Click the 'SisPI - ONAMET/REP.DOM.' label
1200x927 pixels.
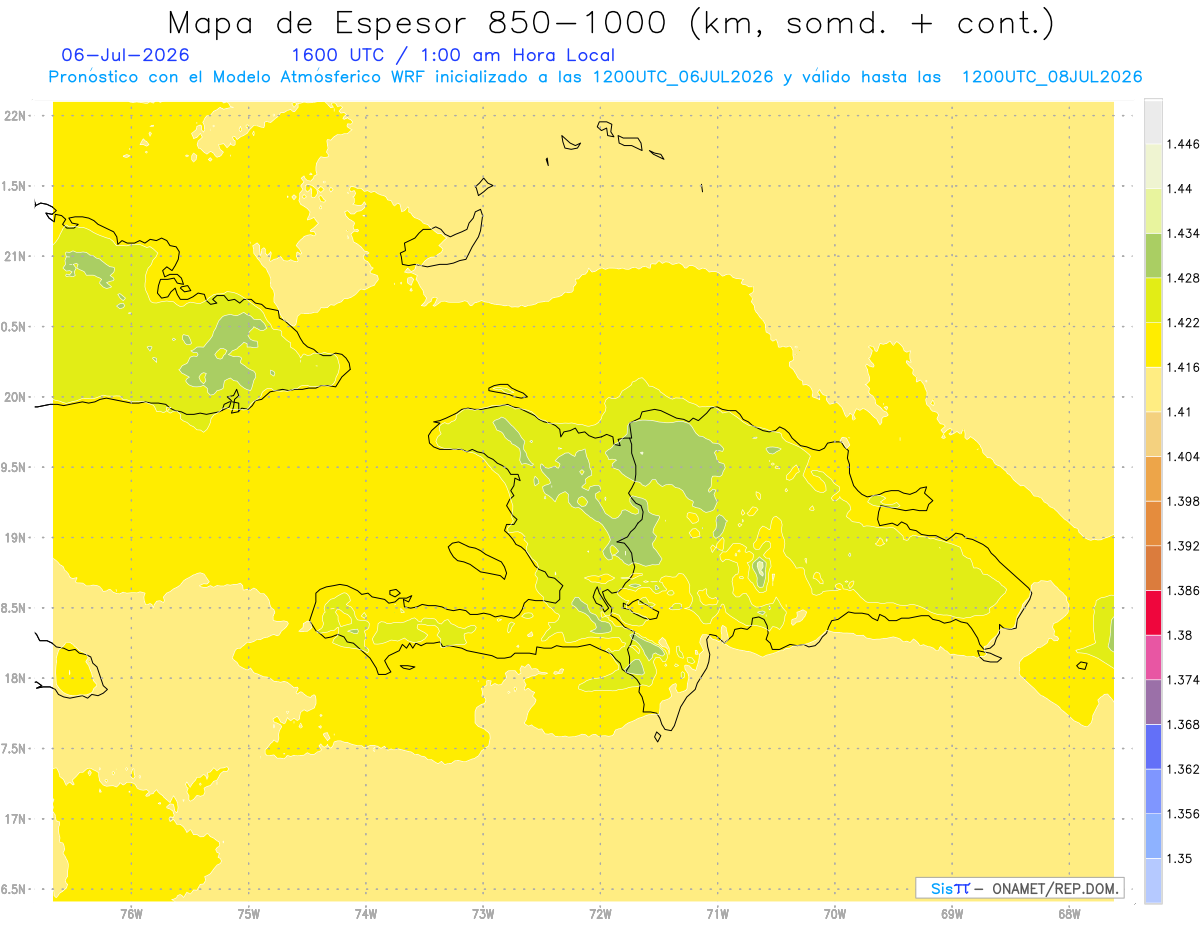coord(1020,888)
